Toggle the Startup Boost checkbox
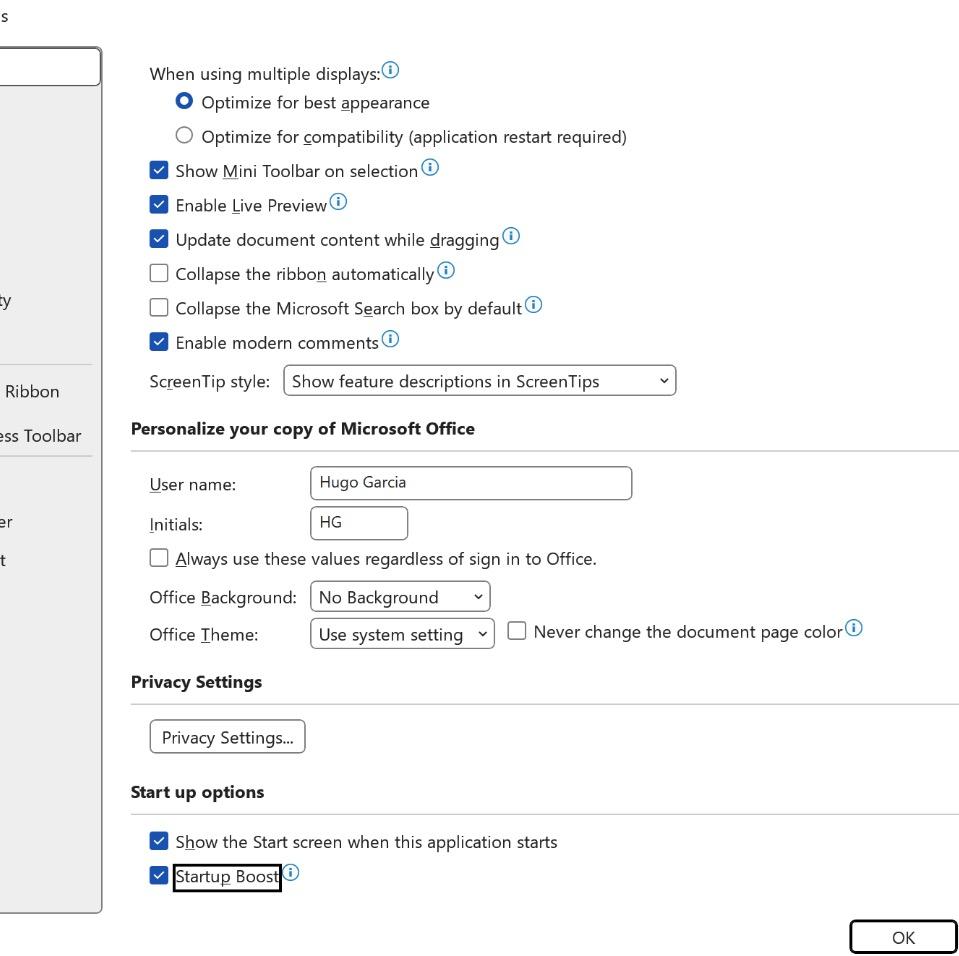 click(x=159, y=875)
